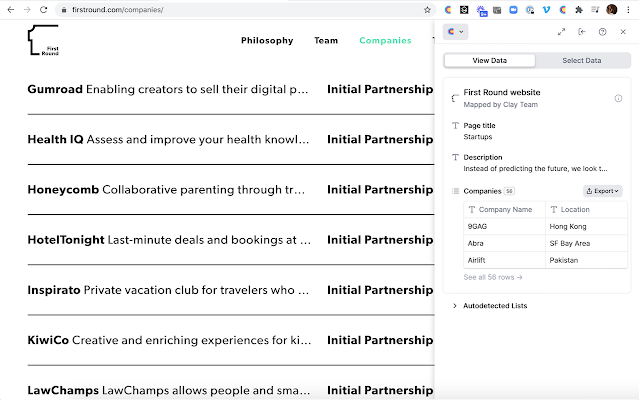This screenshot has height=400, width=640.
Task: Open the Gumroad company row
Action: (x=231, y=89)
